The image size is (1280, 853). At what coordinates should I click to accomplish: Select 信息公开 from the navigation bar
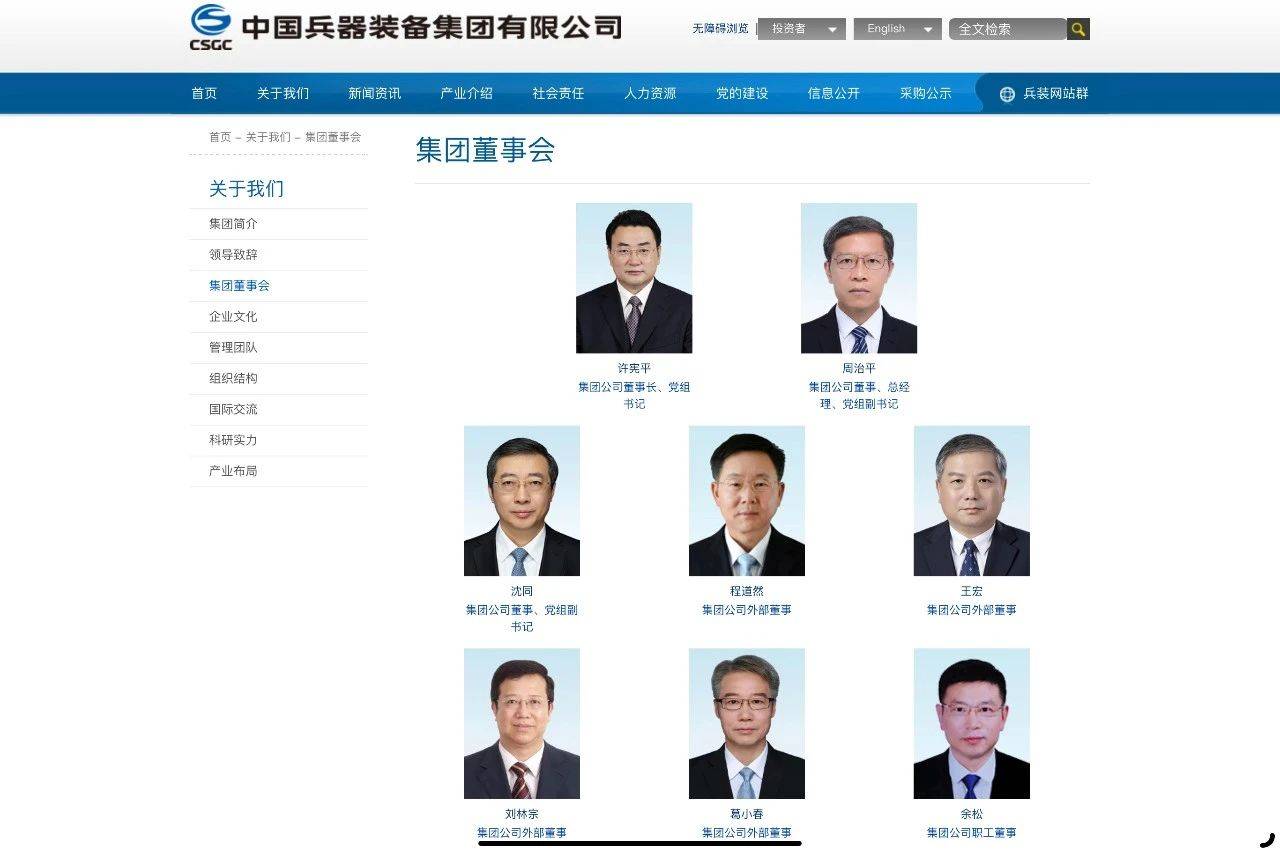[833, 93]
